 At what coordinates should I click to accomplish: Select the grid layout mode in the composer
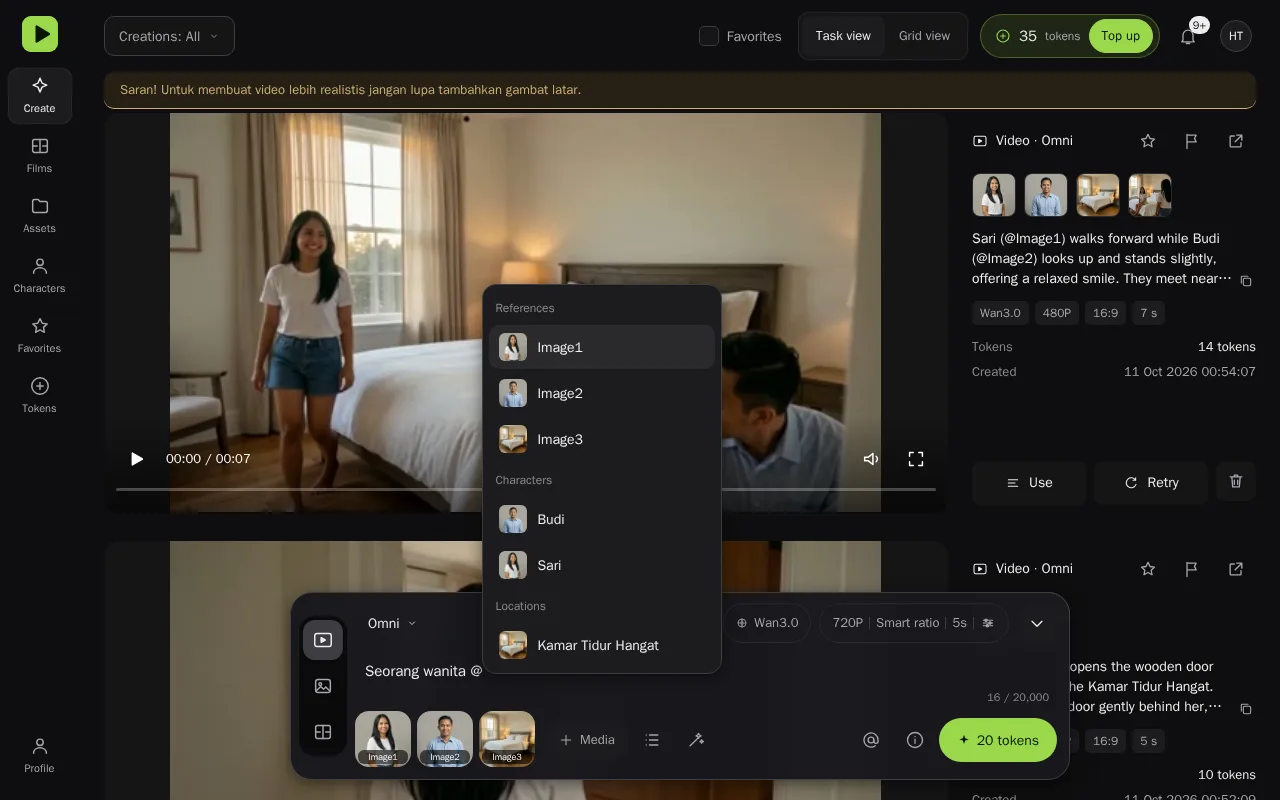(323, 732)
